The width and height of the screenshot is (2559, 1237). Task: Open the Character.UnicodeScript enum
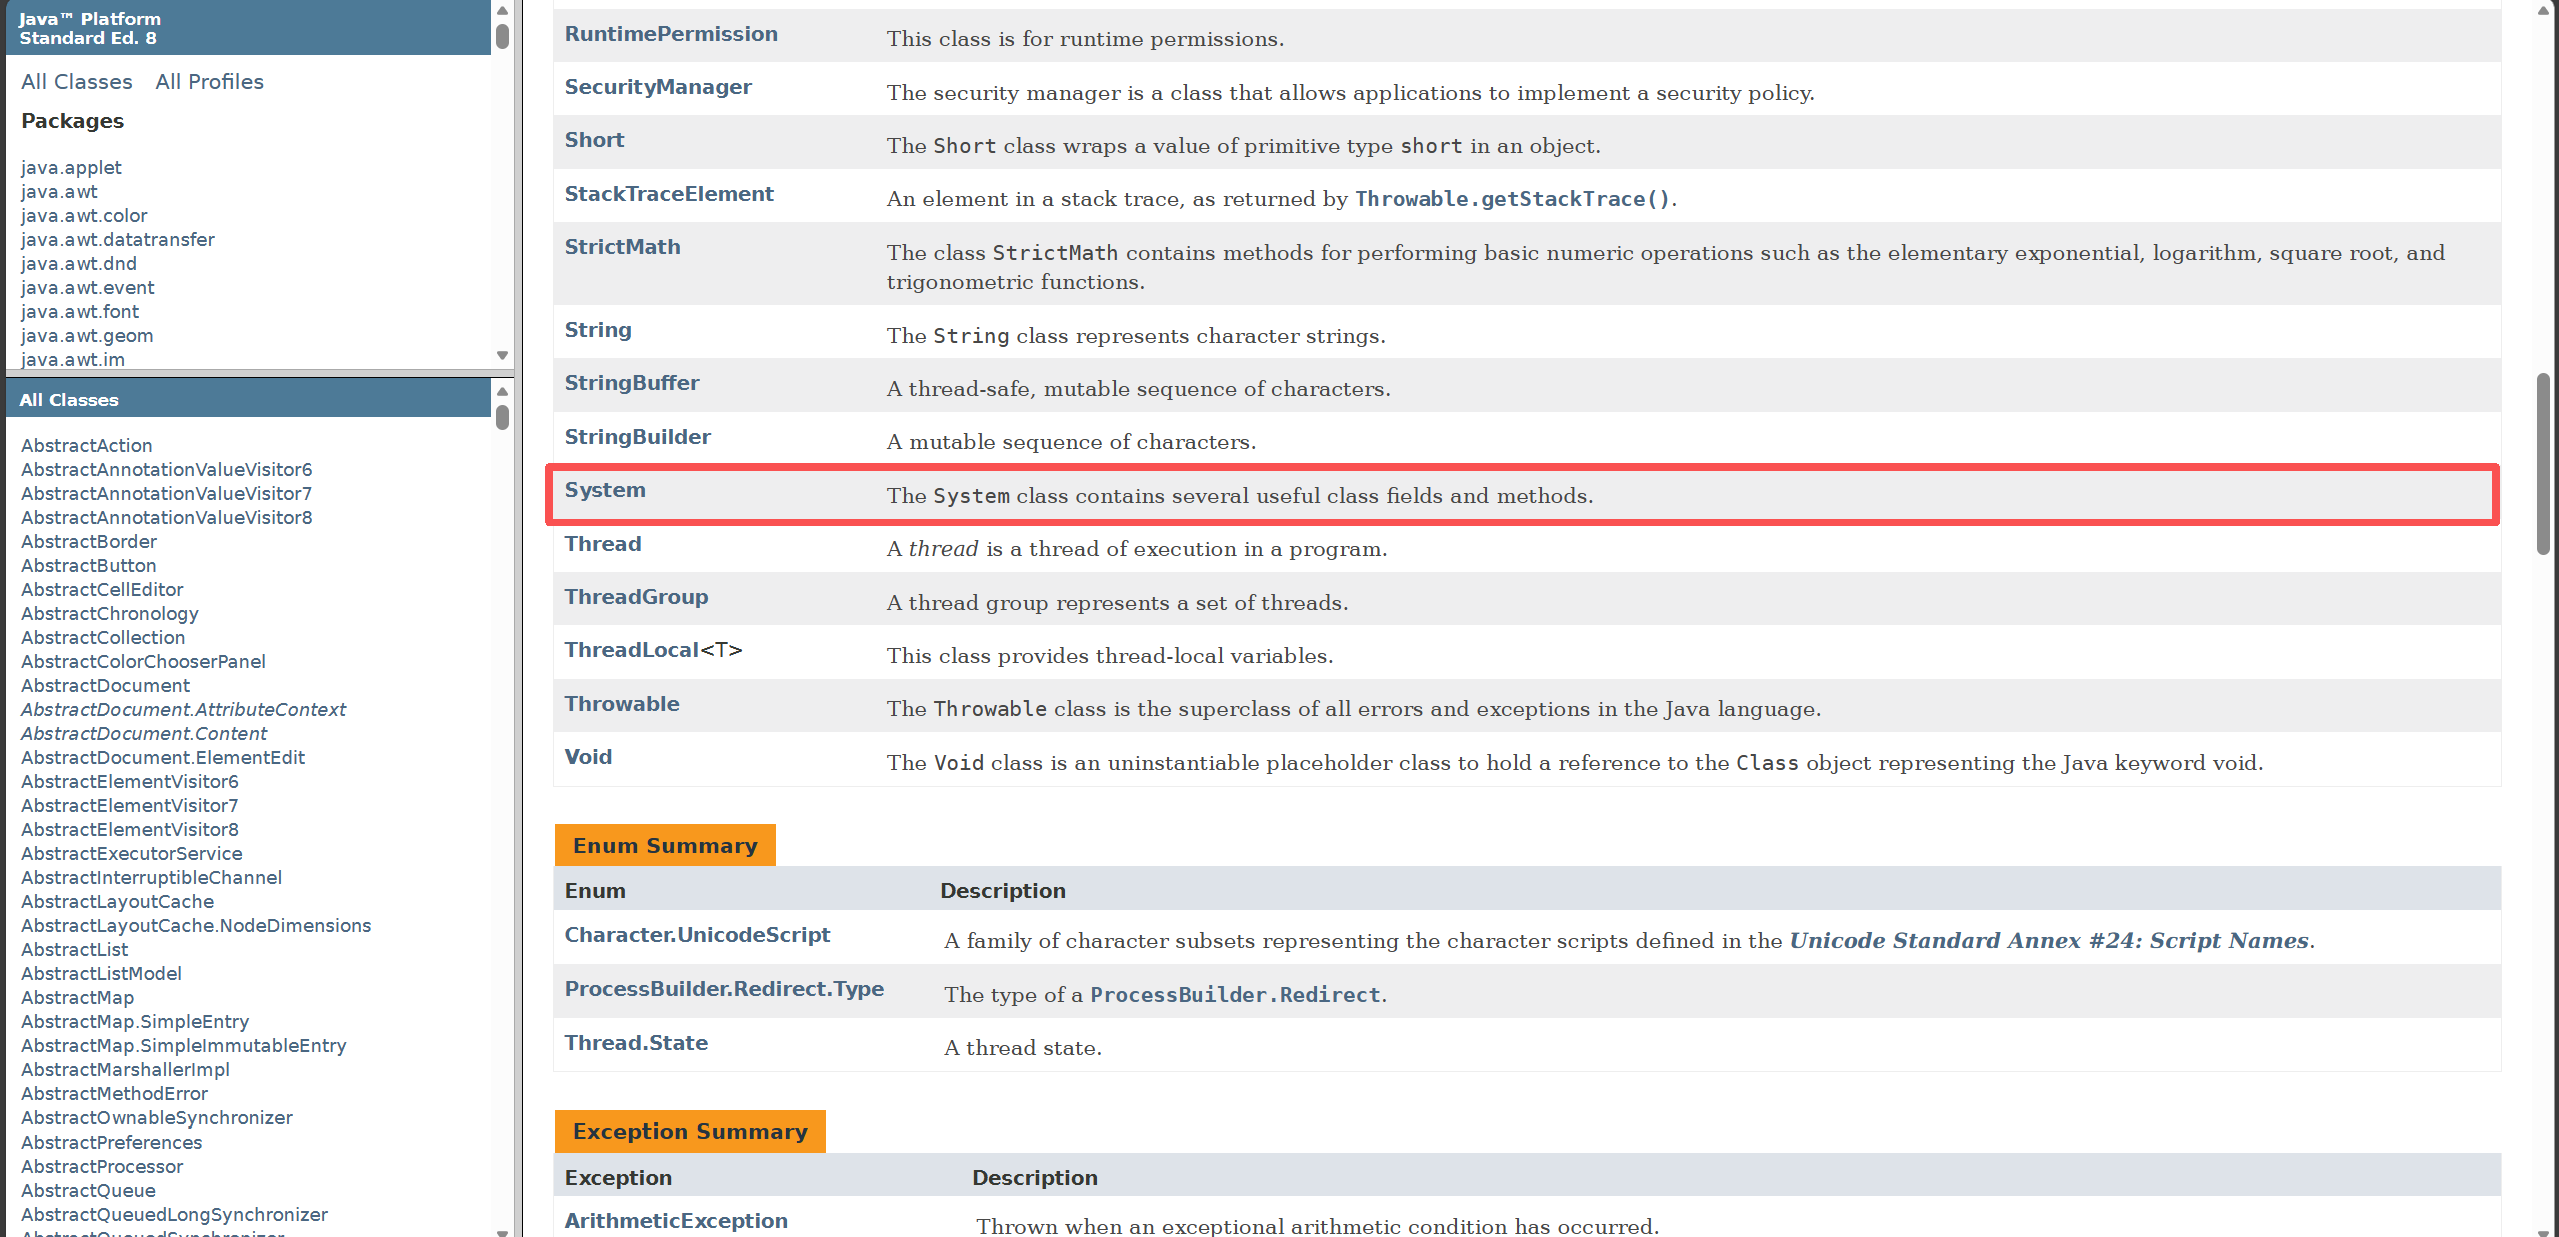click(697, 935)
